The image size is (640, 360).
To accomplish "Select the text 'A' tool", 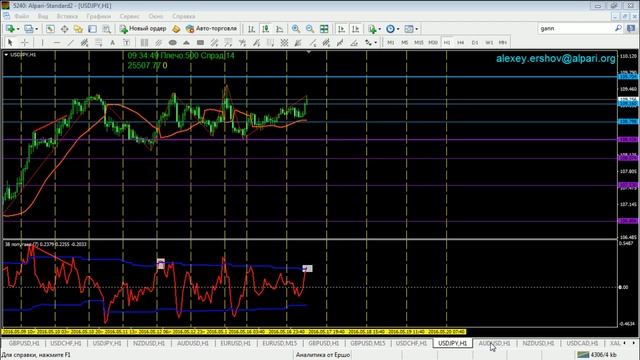I will coord(112,42).
